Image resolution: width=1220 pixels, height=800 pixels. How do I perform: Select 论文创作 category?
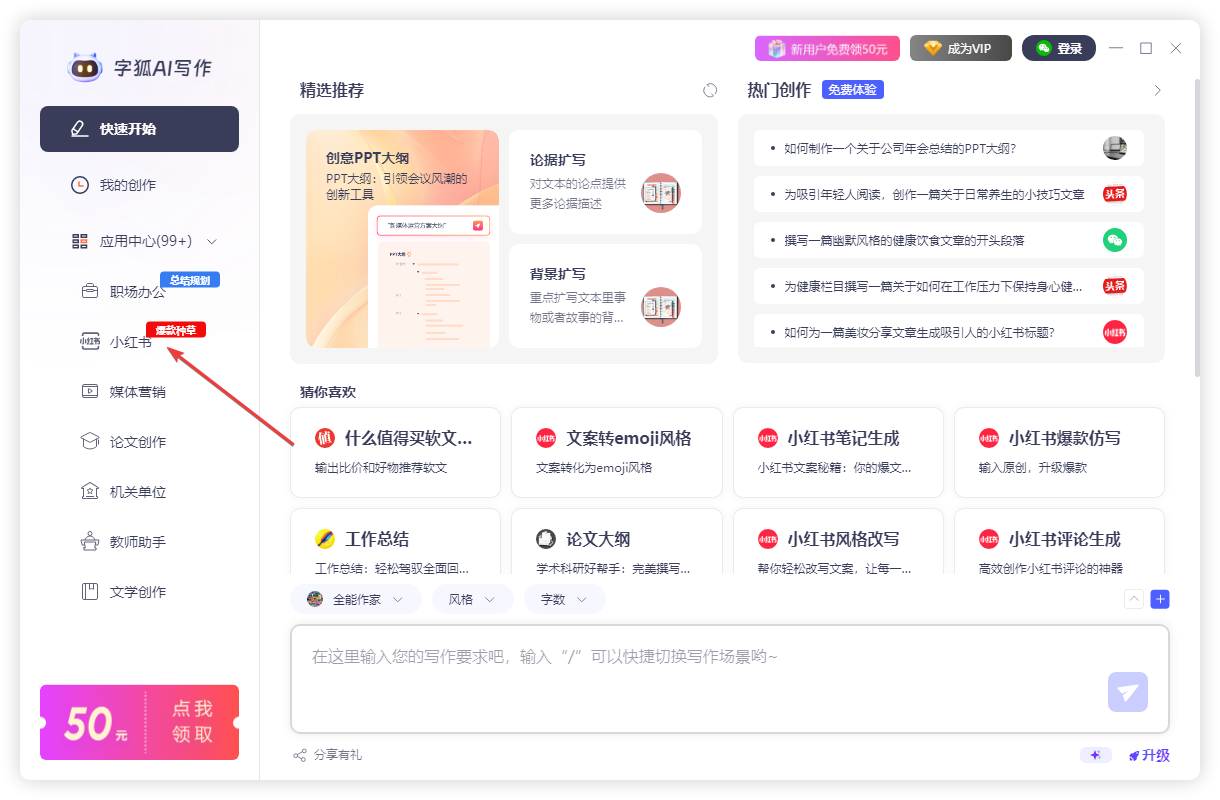(138, 442)
